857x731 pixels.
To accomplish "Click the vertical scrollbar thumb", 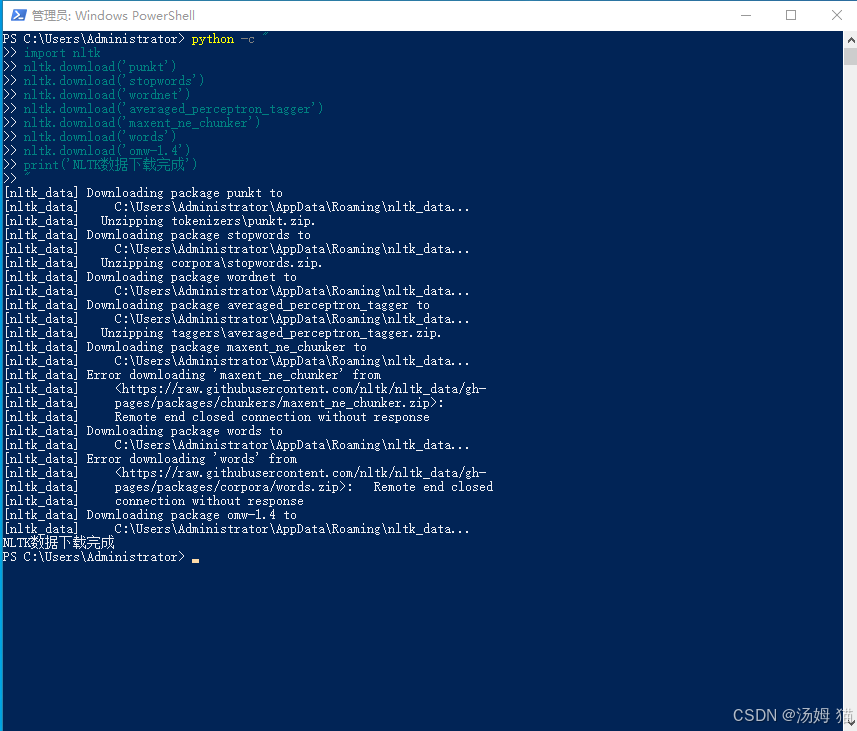I will click(850, 56).
